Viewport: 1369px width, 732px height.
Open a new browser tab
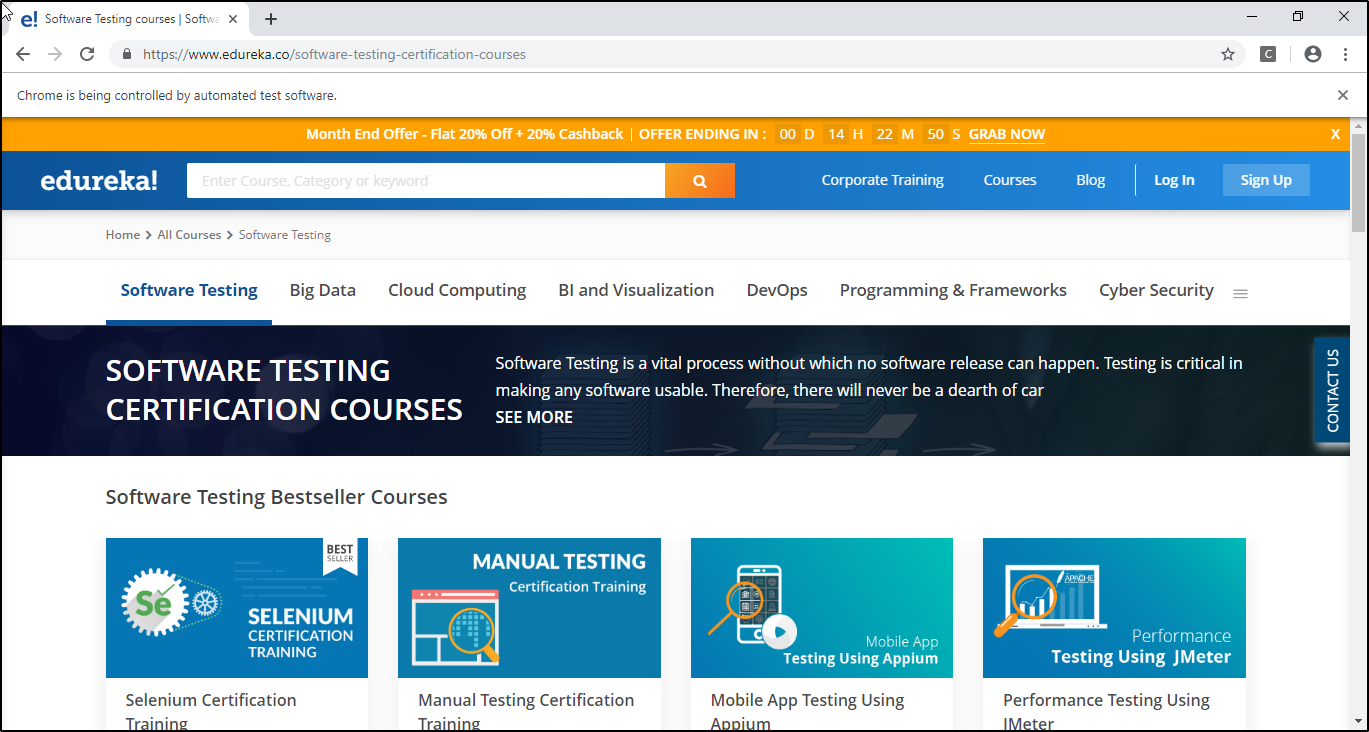(x=271, y=19)
